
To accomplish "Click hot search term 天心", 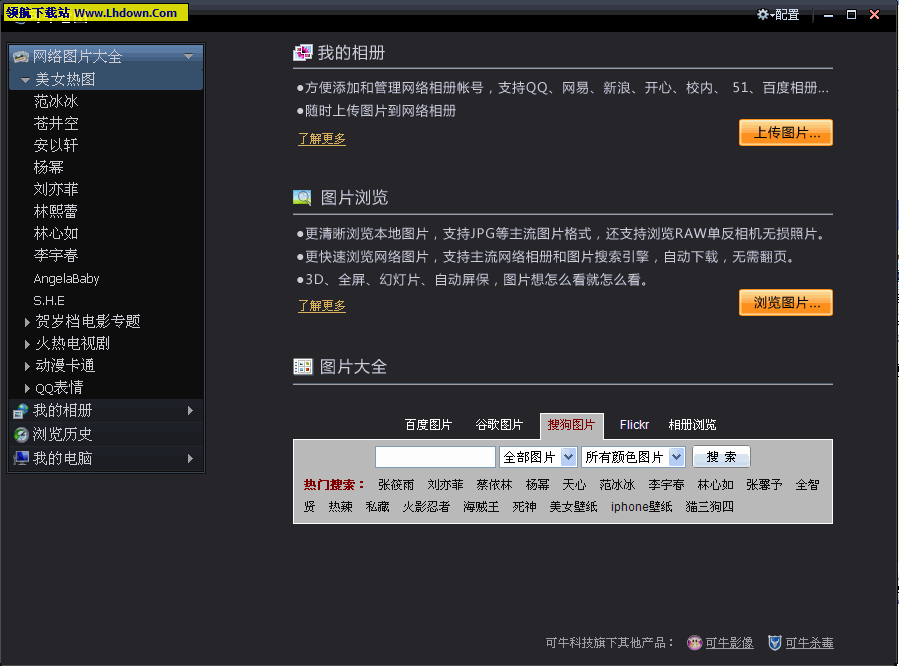I will [574, 485].
